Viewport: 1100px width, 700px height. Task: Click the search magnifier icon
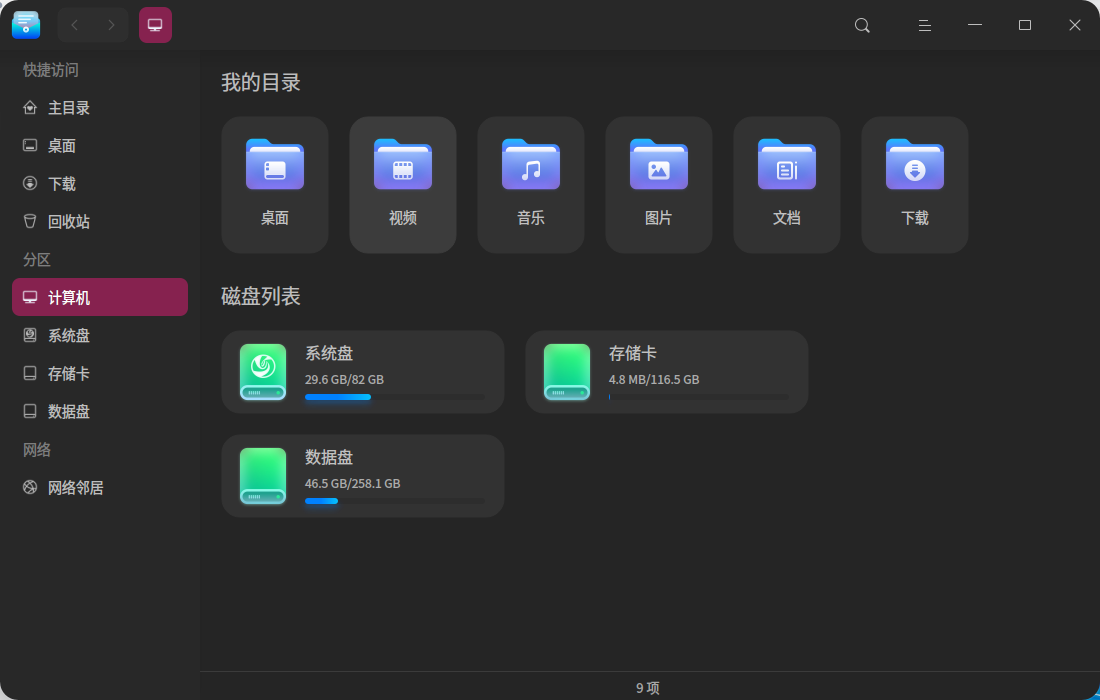coord(862,25)
